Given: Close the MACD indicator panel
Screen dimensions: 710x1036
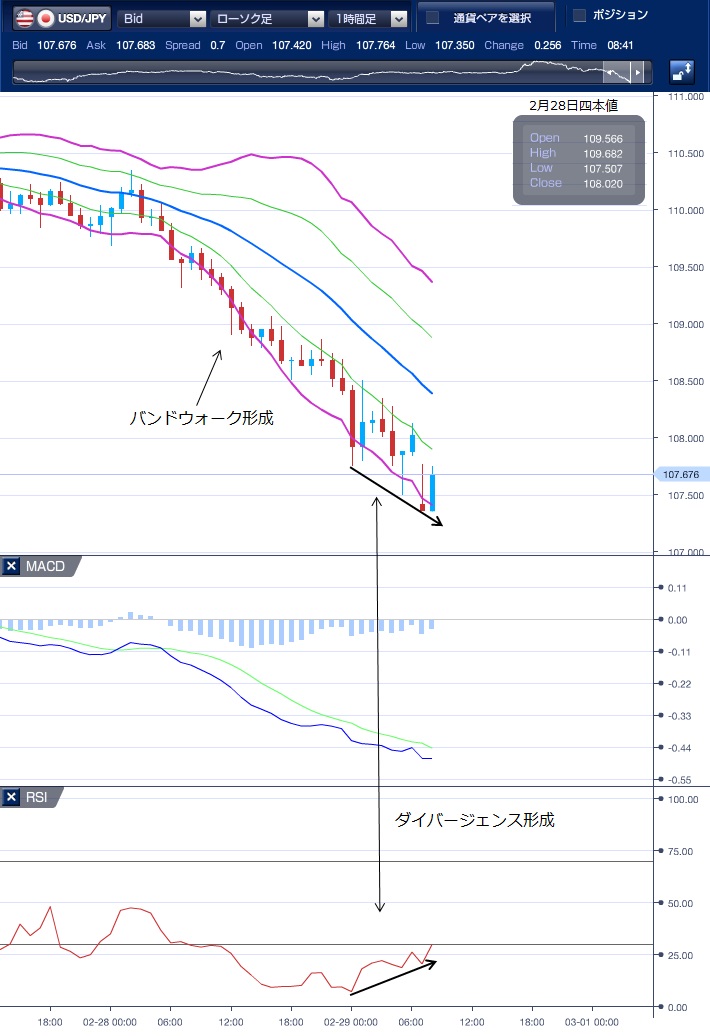Looking at the screenshot, I should click(x=12, y=567).
